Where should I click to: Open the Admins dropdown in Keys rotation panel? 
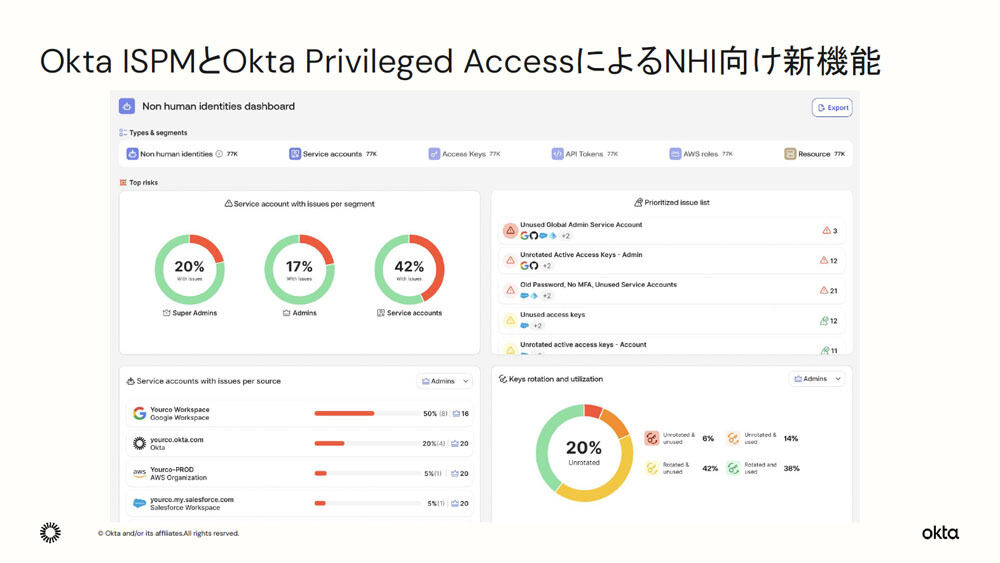[x=817, y=379]
